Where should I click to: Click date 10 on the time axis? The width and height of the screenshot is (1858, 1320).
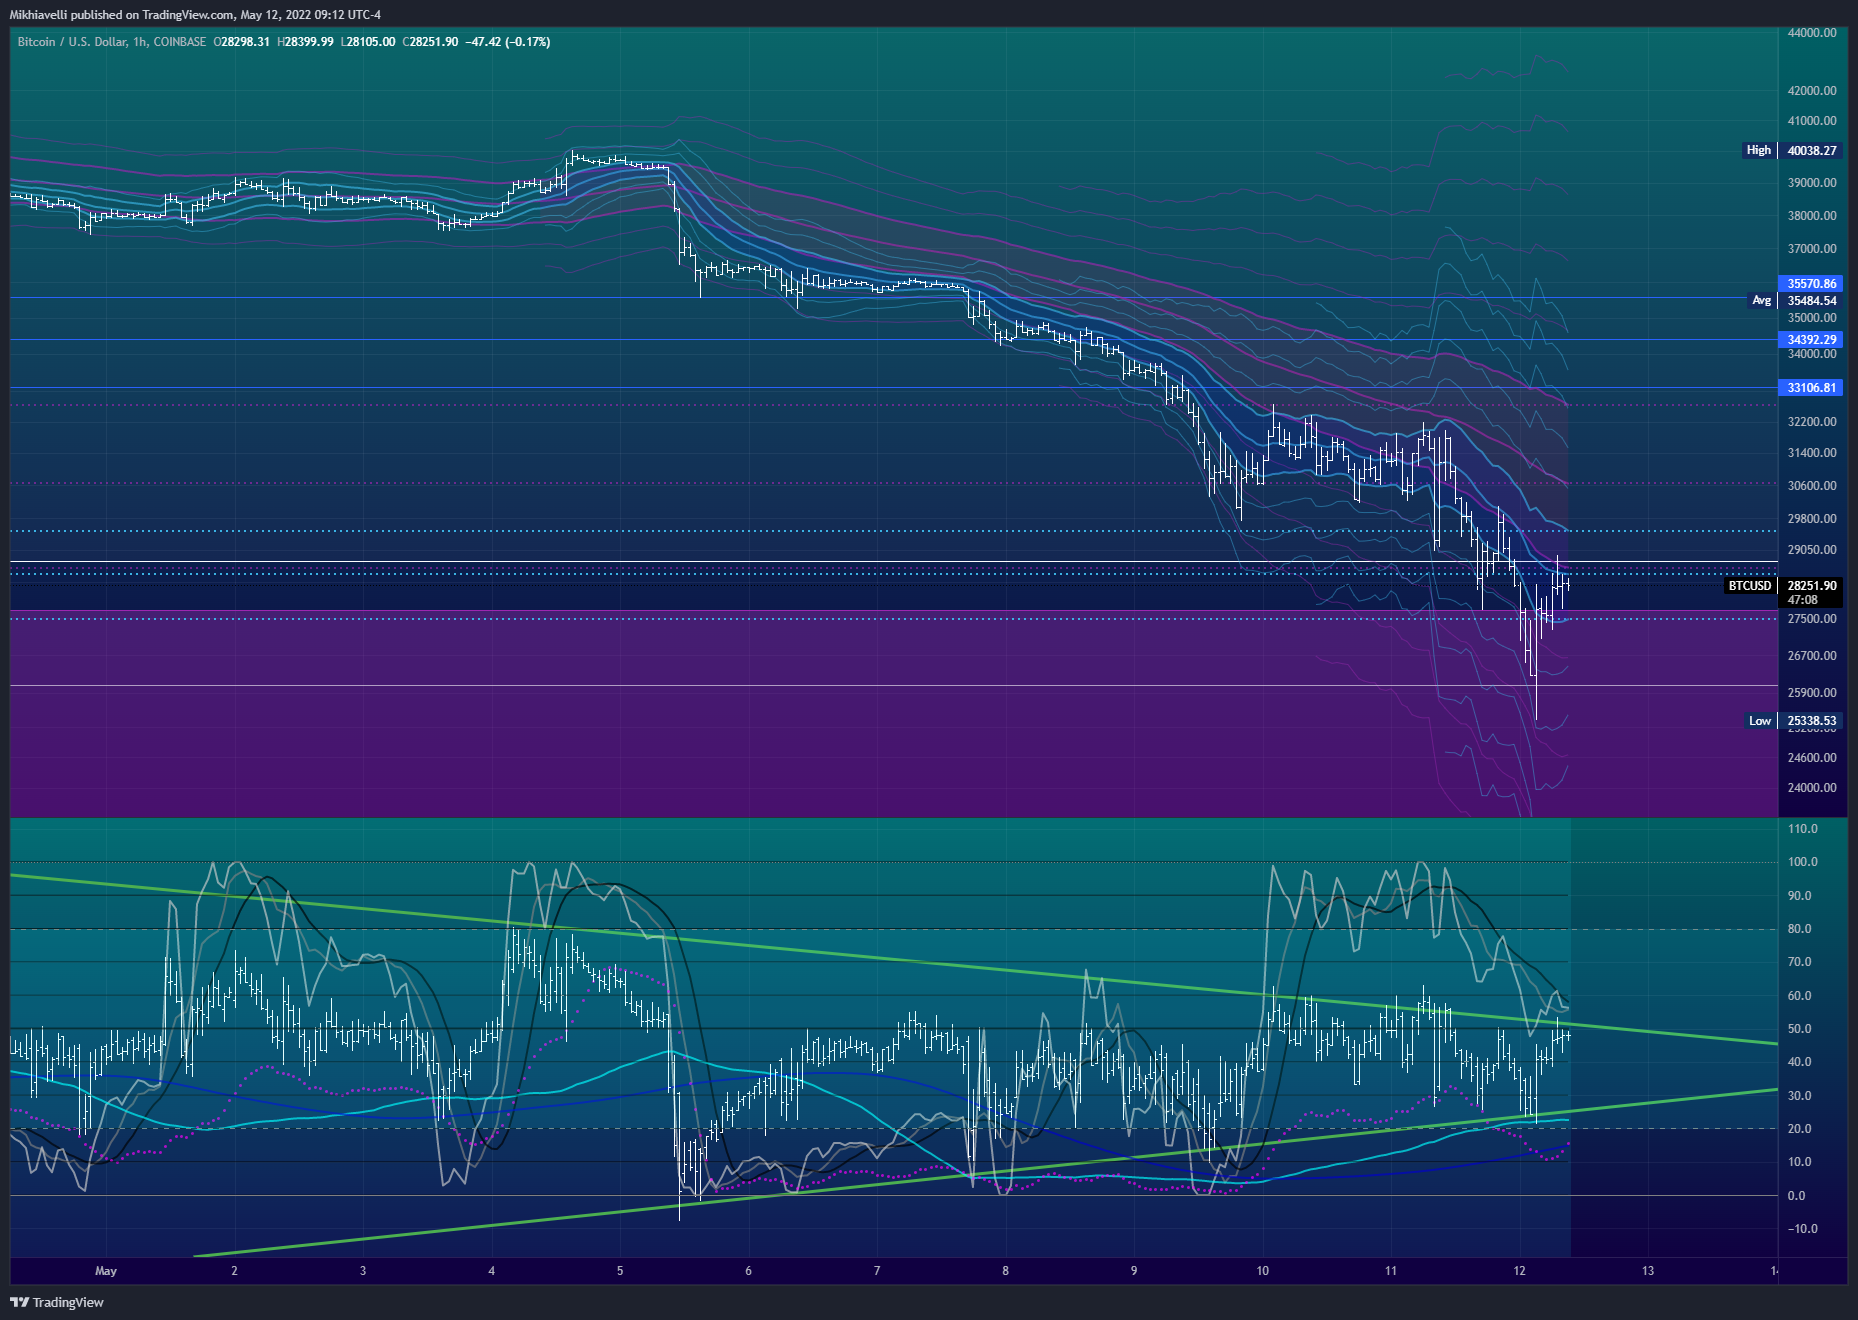point(1262,1271)
